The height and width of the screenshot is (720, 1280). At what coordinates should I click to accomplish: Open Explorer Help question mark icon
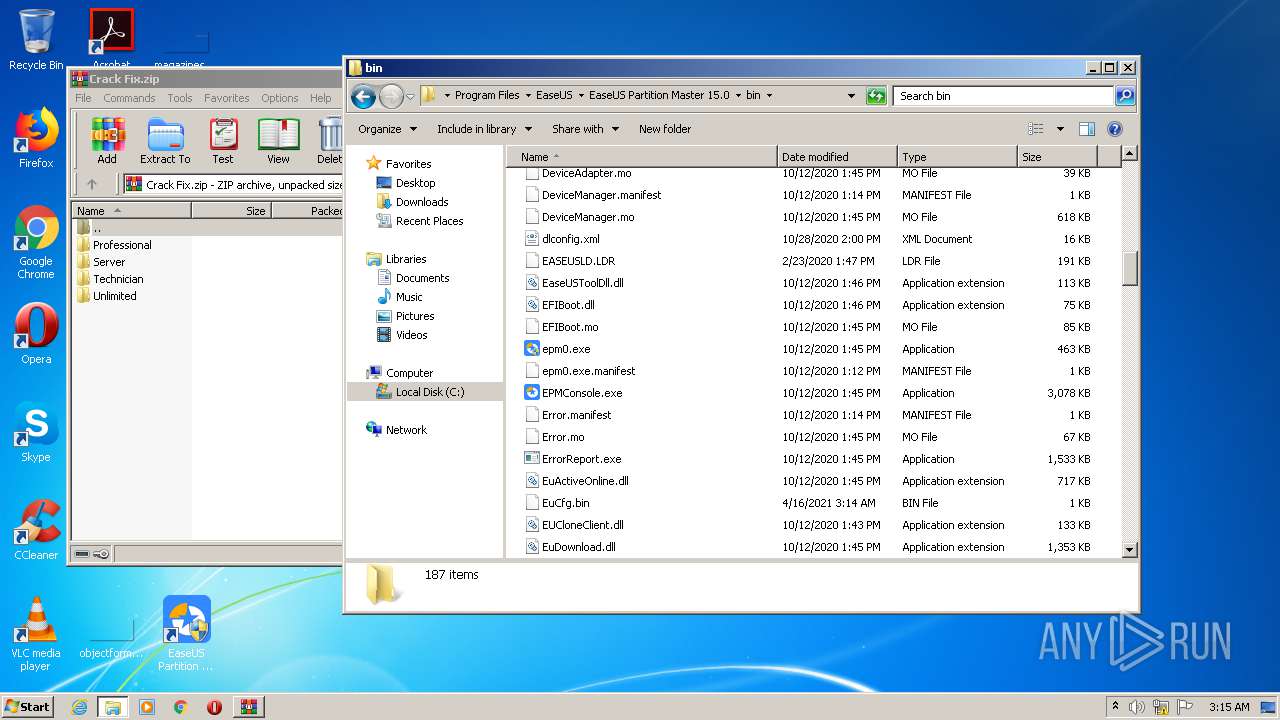pyautogui.click(x=1115, y=129)
